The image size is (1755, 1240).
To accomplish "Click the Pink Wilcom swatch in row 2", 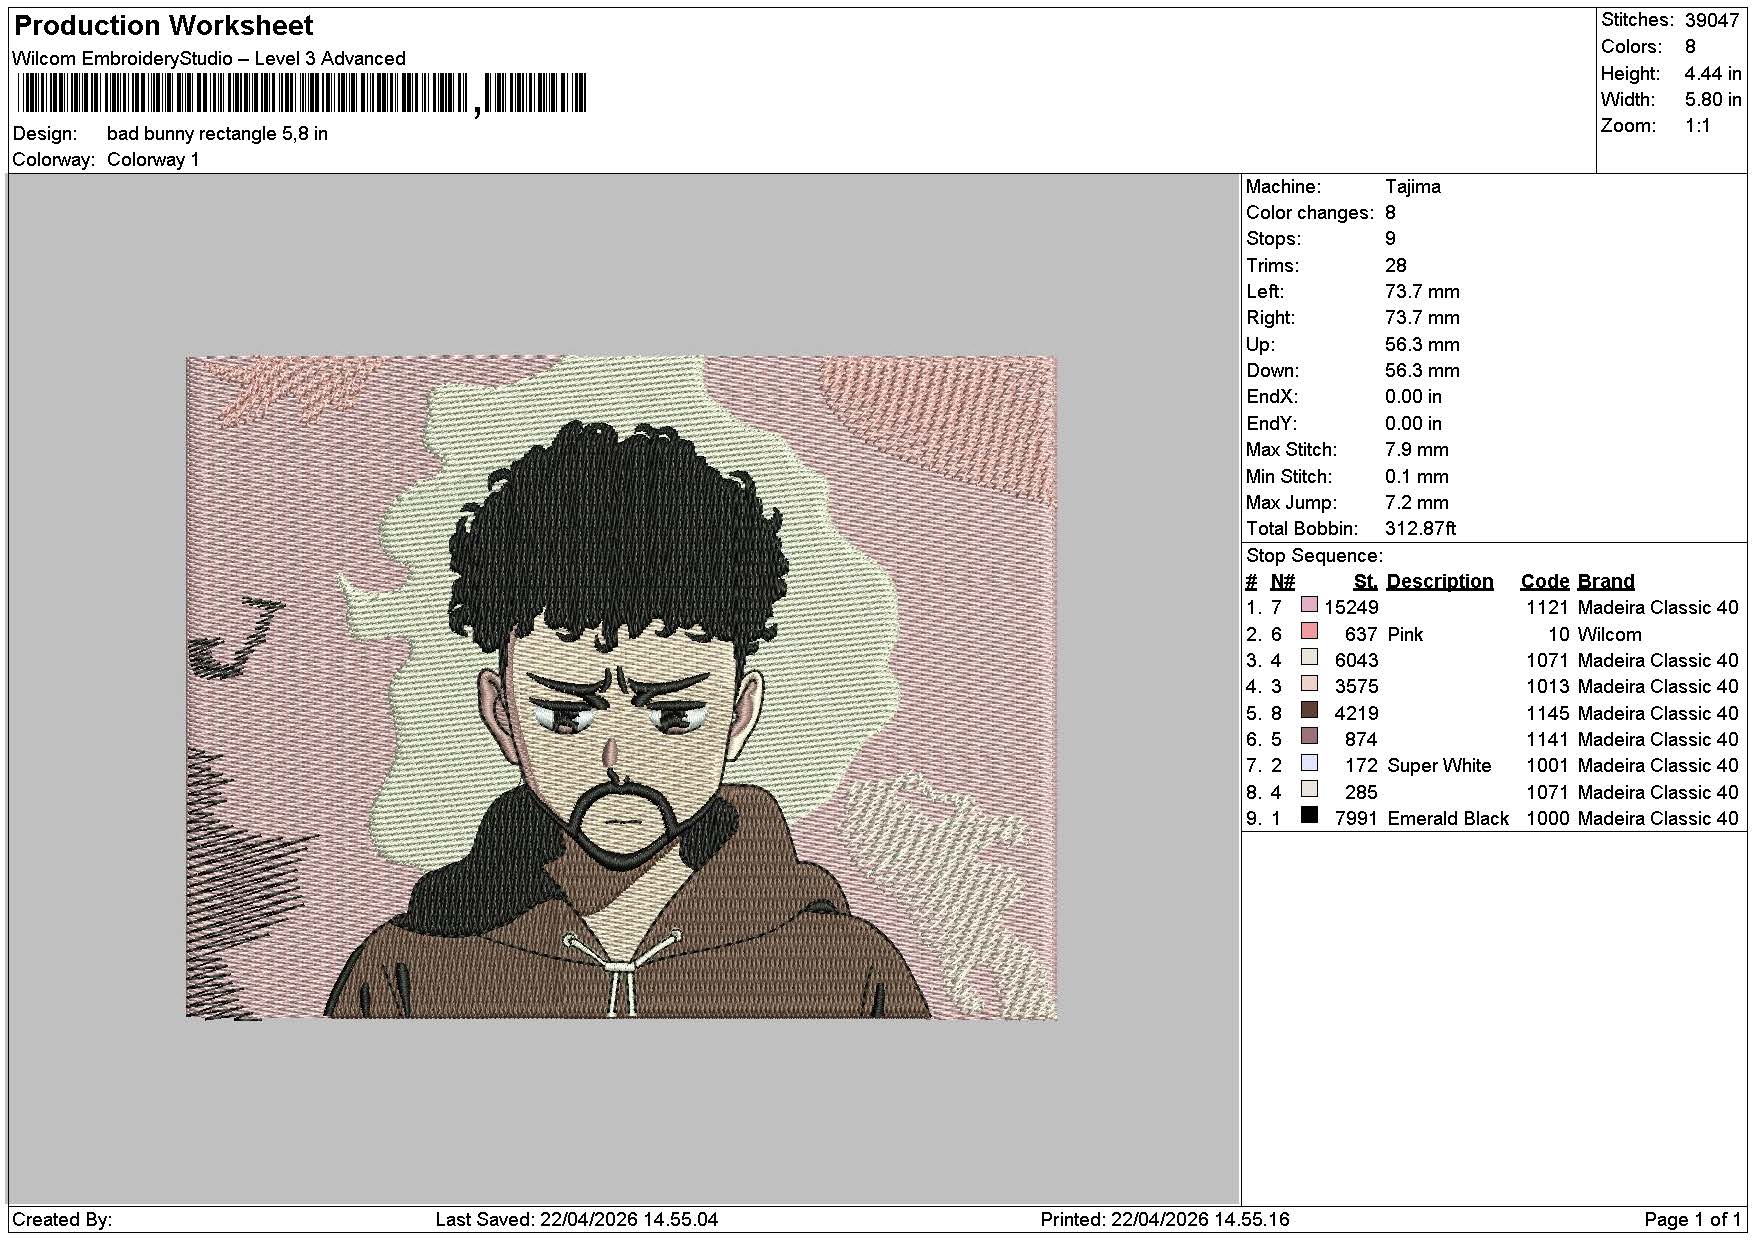I will [x=1309, y=631].
